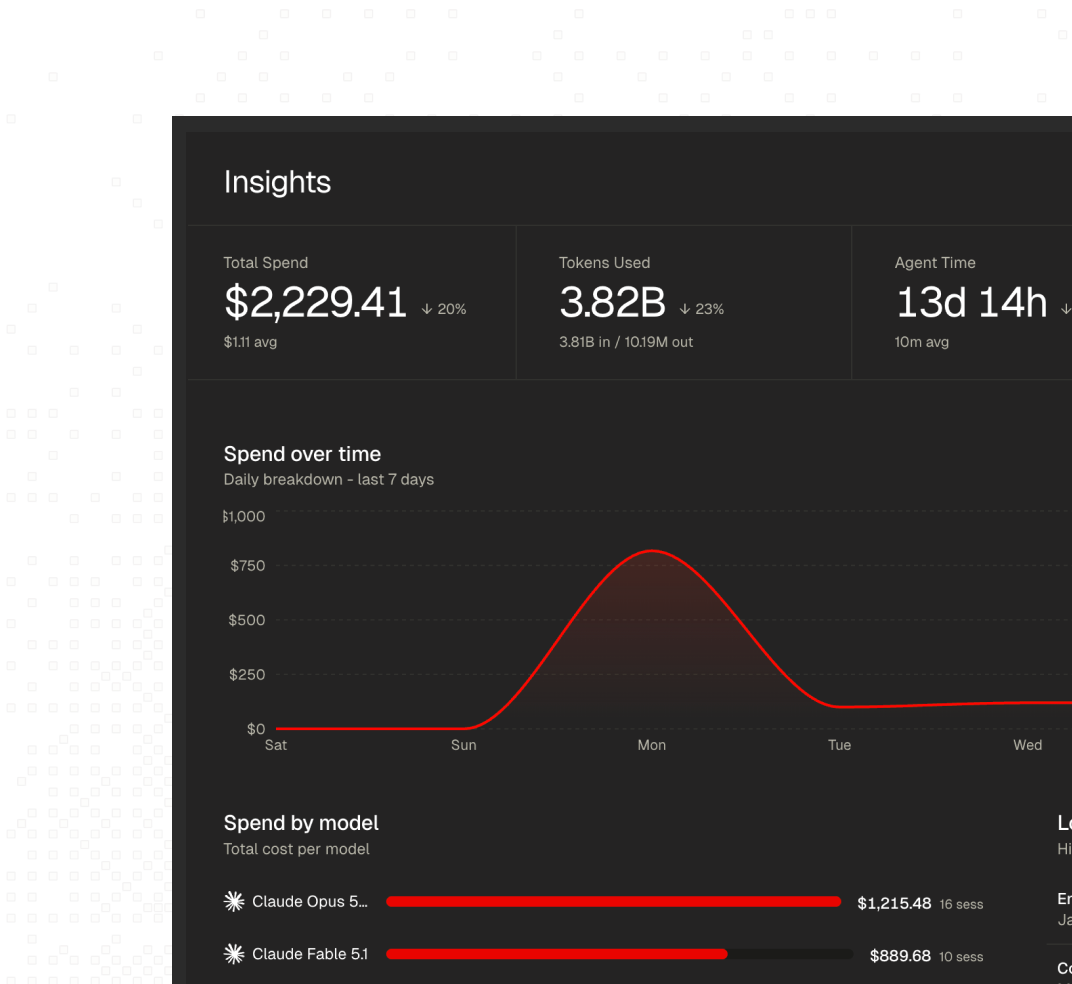The height and width of the screenshot is (984, 1072).
Task: Click the Mon peak on the spend chart
Action: tap(652, 550)
